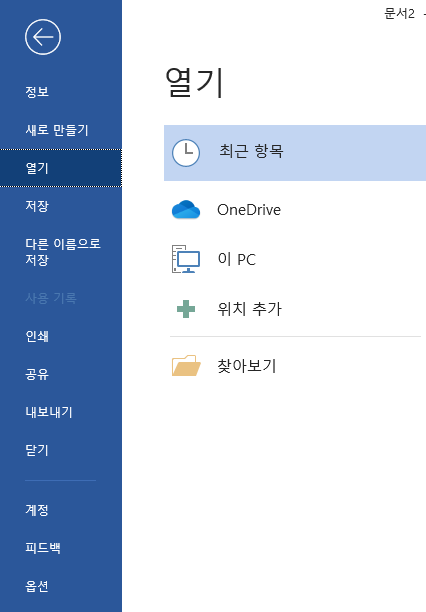Go to 공유 share page
Screen dimensions: 426x612
[x=61, y=374]
